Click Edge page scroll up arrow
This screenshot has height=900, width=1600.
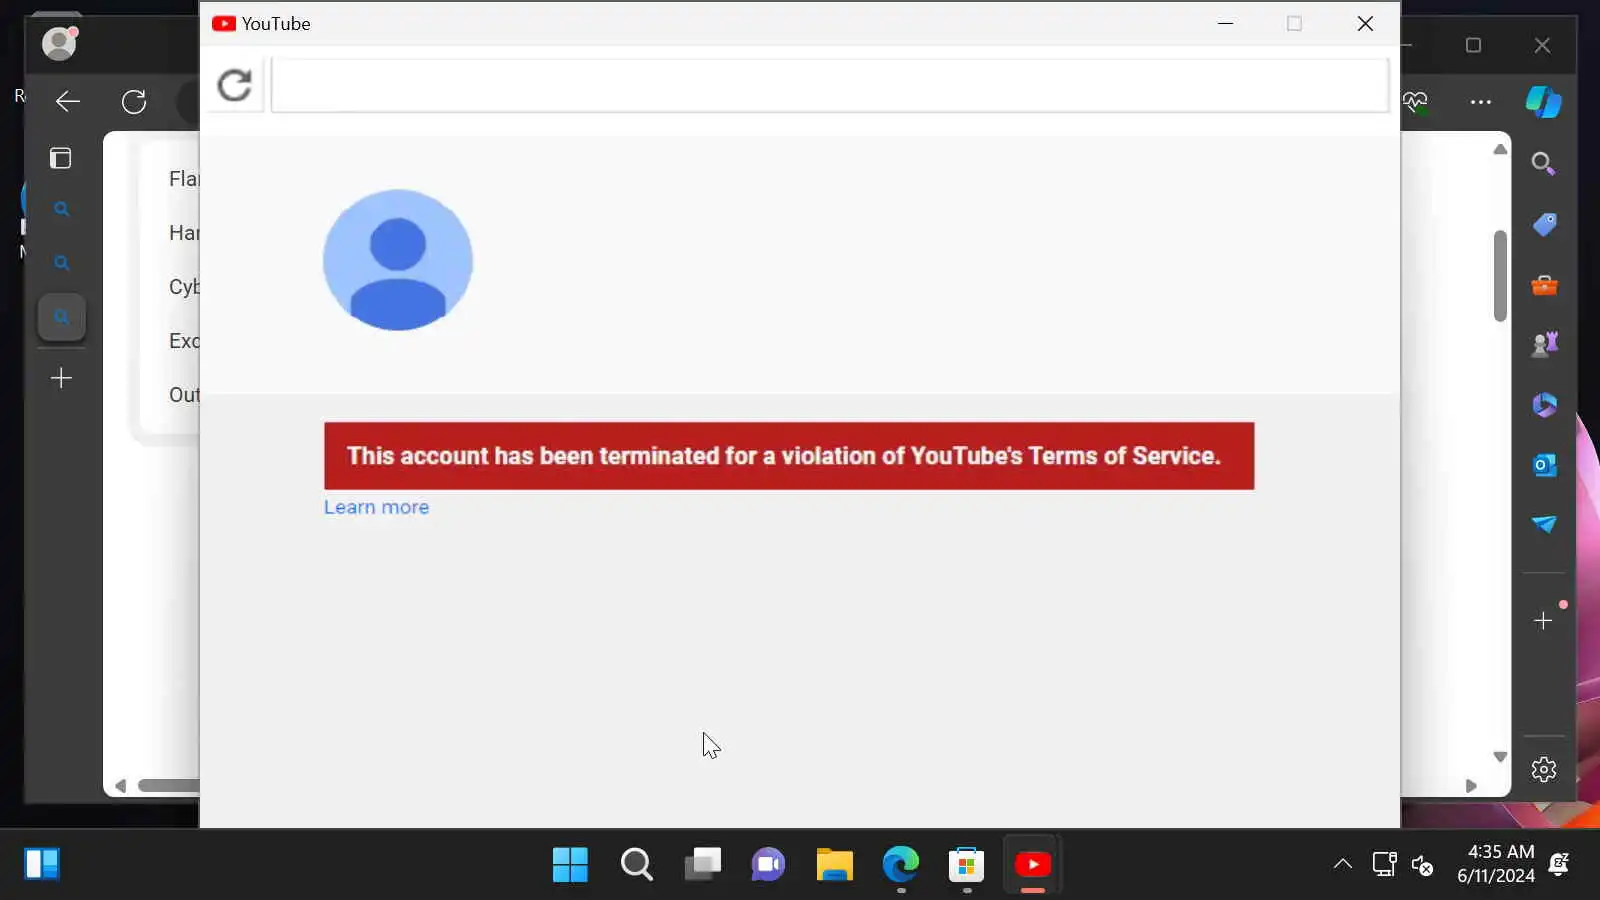tap(1500, 149)
